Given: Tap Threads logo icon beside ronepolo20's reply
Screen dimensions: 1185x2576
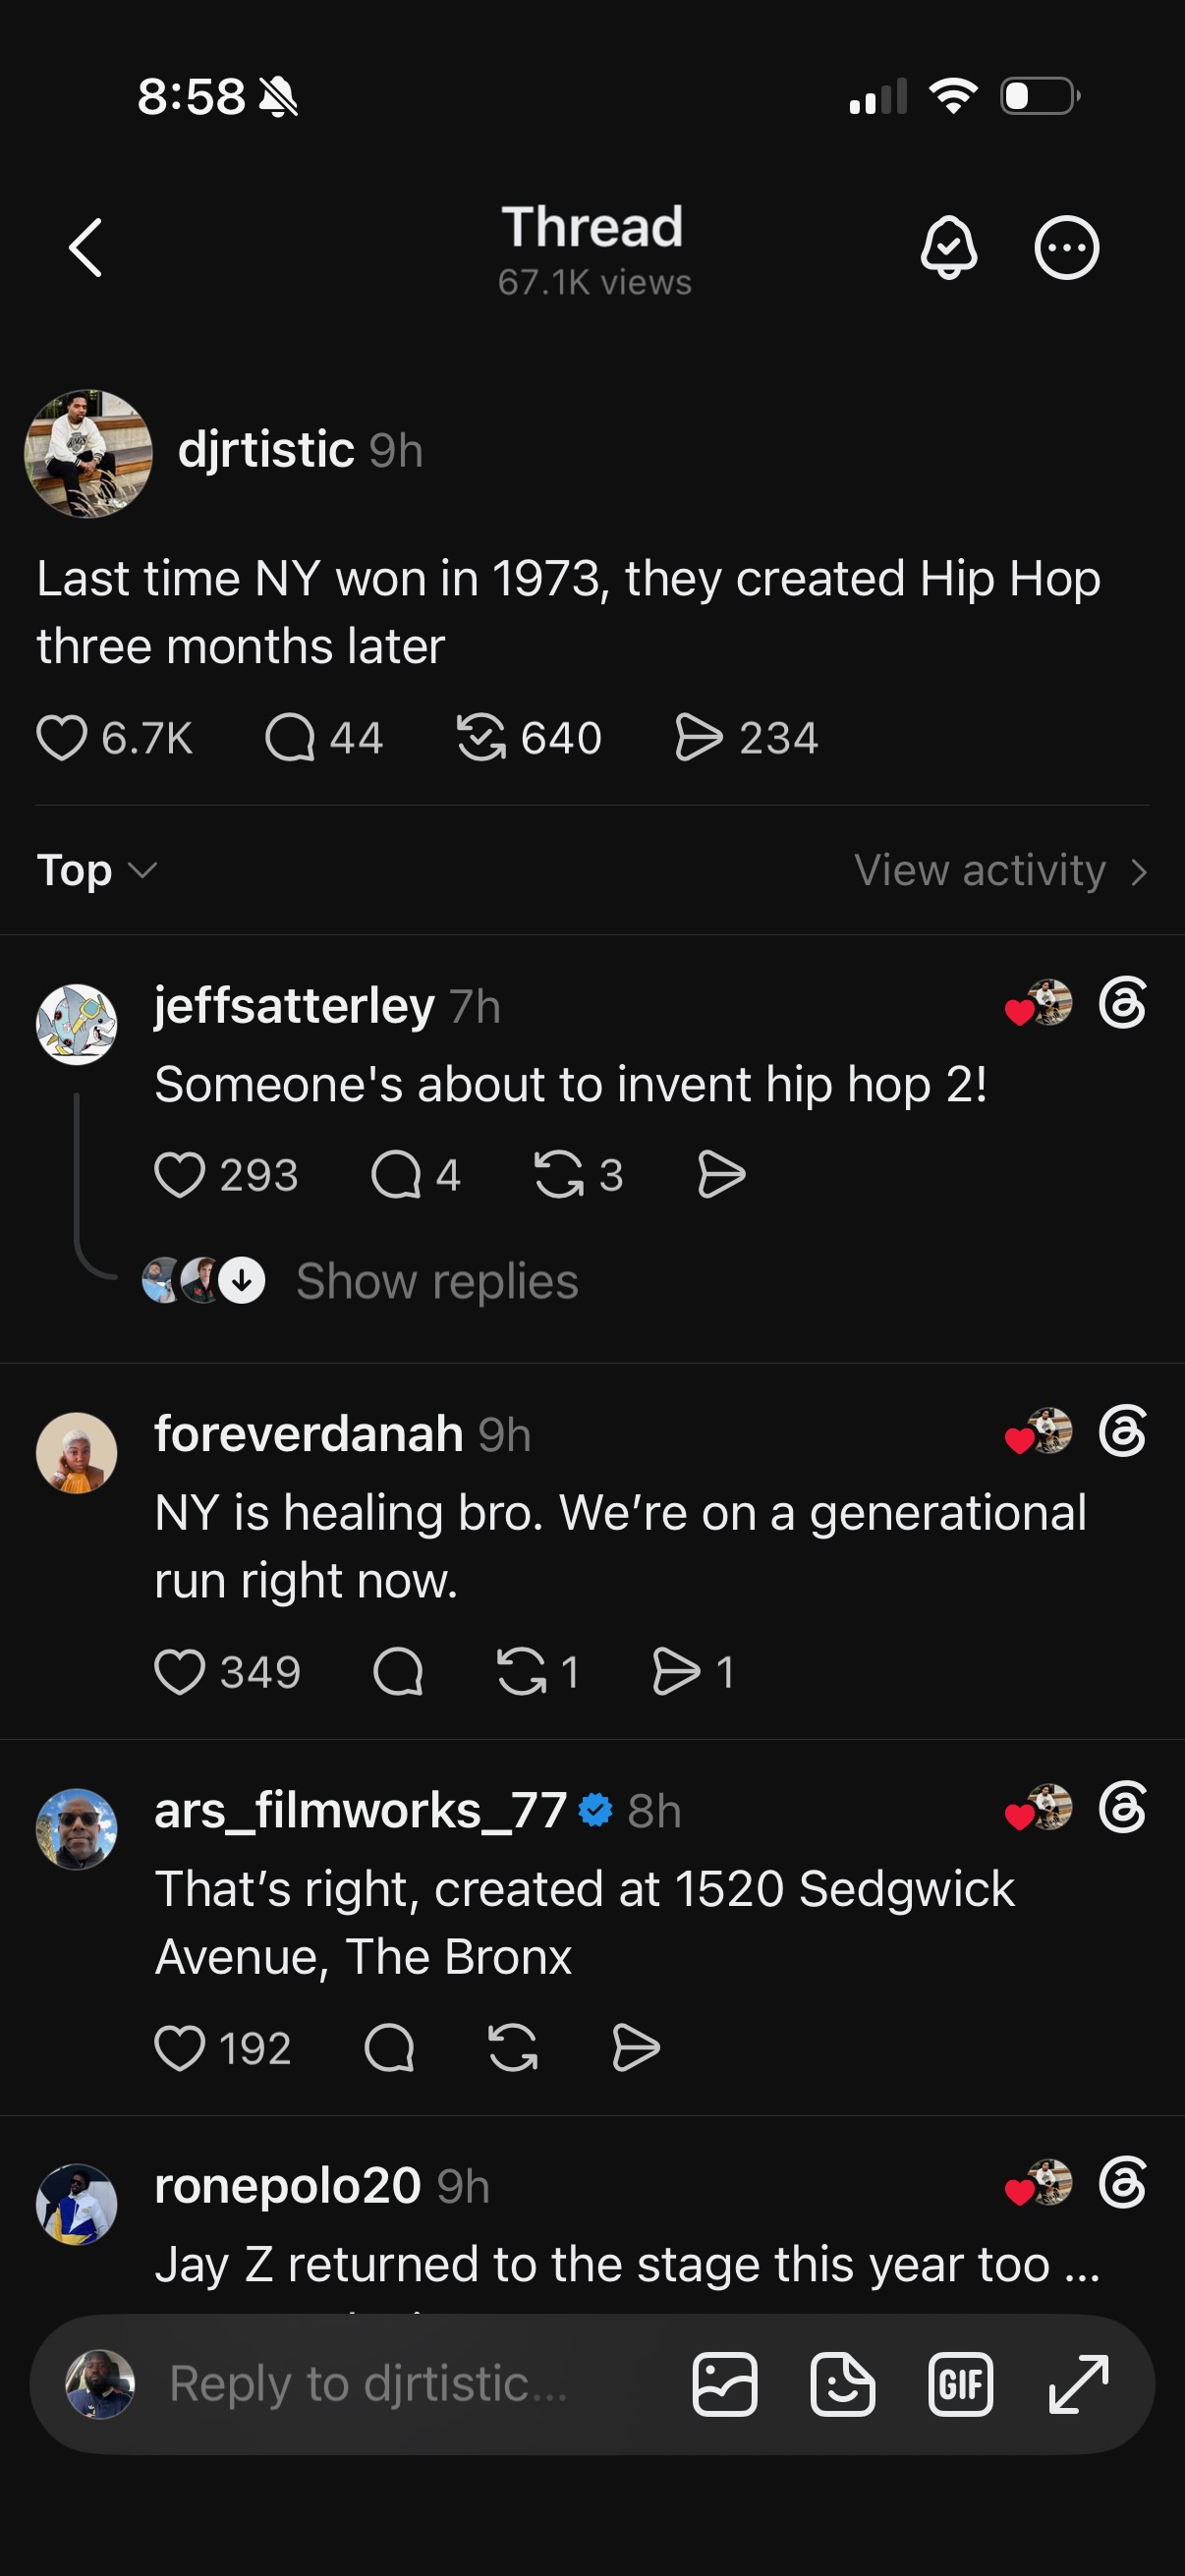Looking at the screenshot, I should click(x=1122, y=2183).
